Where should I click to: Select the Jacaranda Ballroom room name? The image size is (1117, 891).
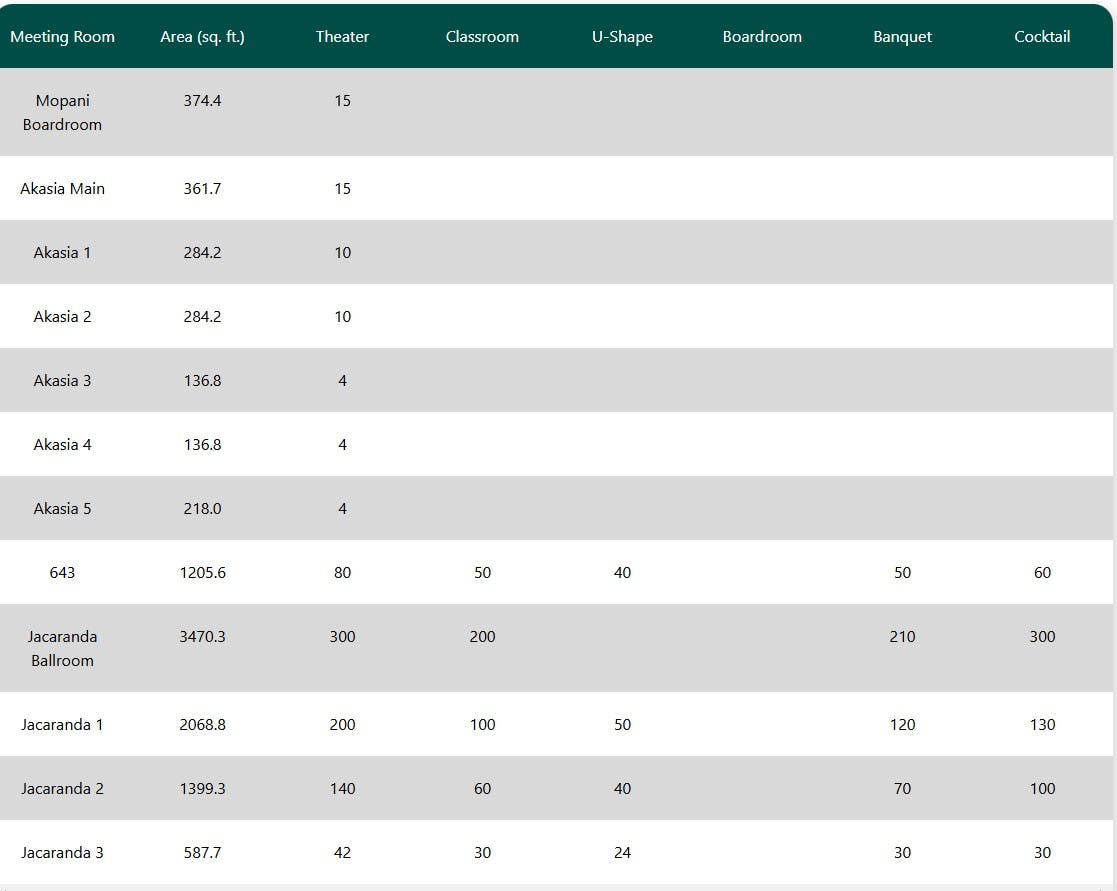(62, 648)
